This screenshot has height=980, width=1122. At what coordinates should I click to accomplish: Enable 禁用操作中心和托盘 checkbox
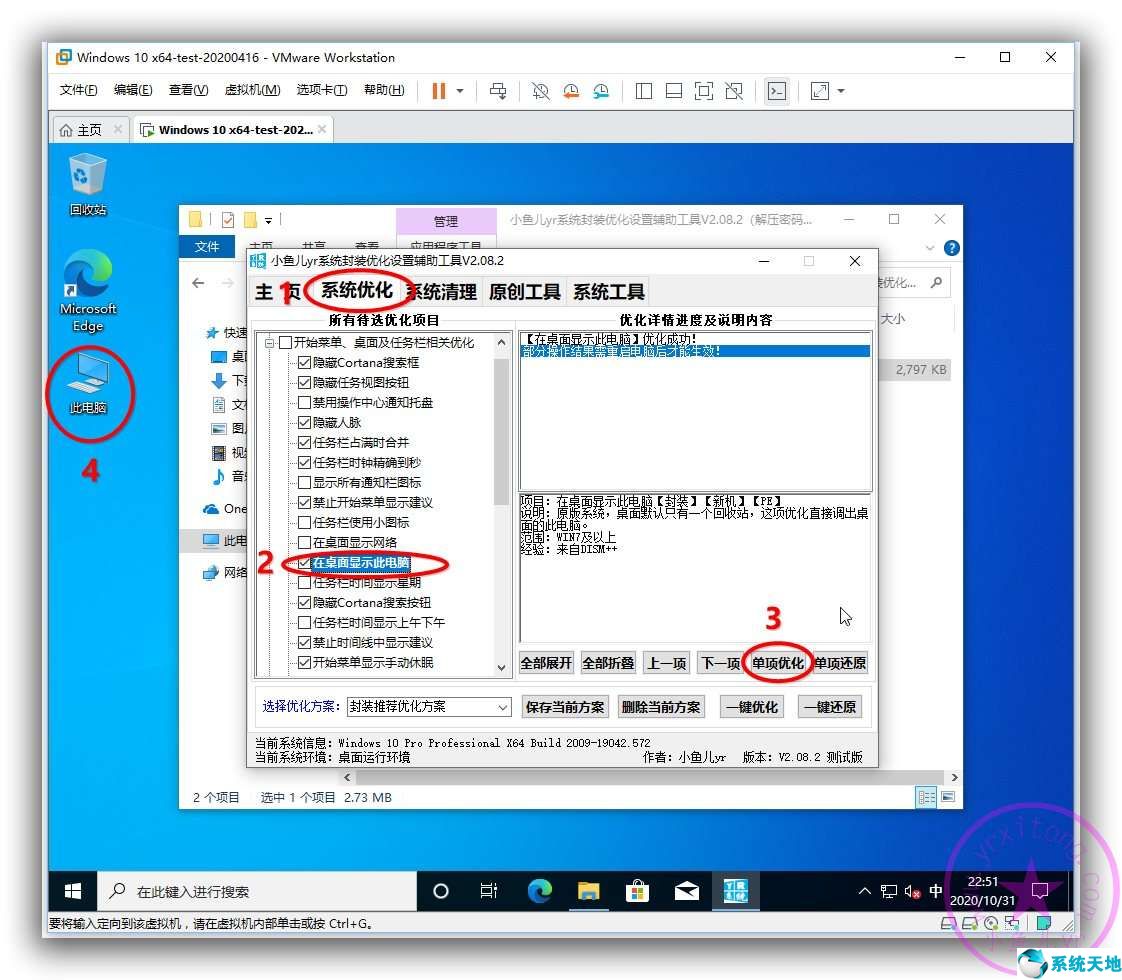pyautogui.click(x=306, y=403)
